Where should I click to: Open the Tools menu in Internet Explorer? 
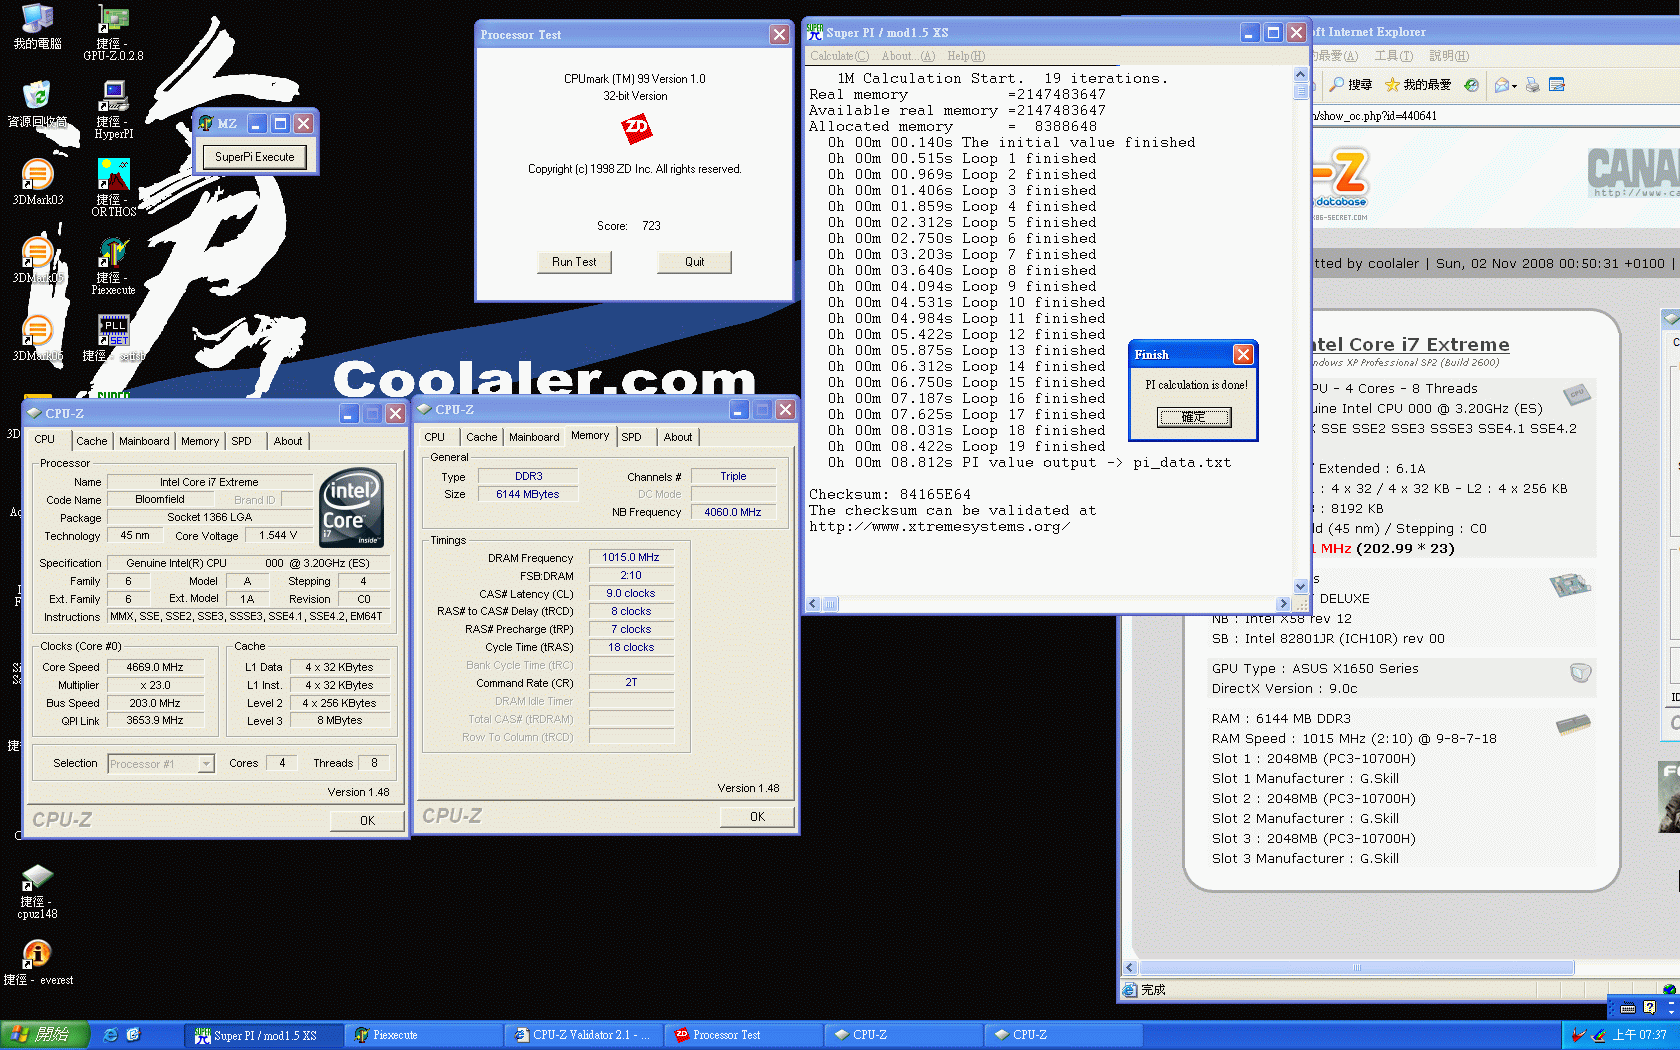tap(1393, 56)
